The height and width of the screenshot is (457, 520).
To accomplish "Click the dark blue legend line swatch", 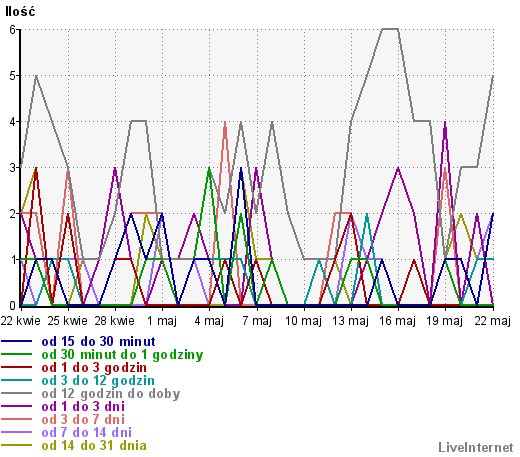I will click(x=16, y=341).
